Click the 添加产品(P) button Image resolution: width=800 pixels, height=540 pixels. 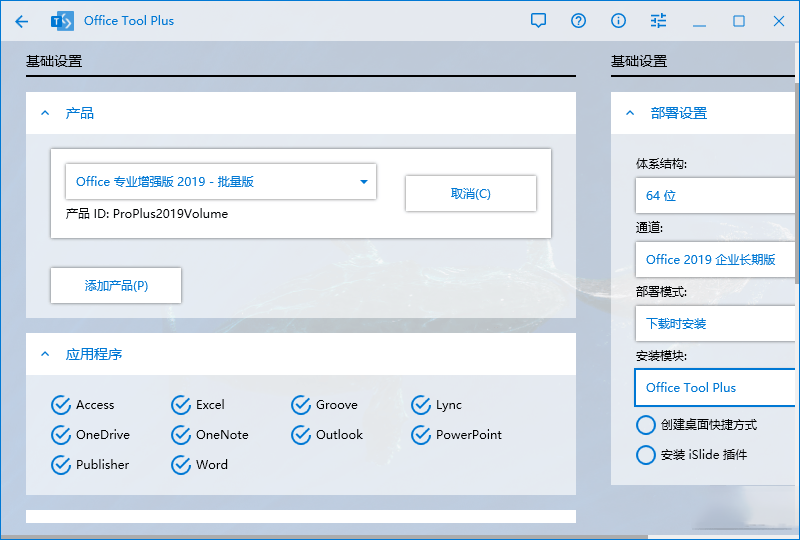[116, 285]
